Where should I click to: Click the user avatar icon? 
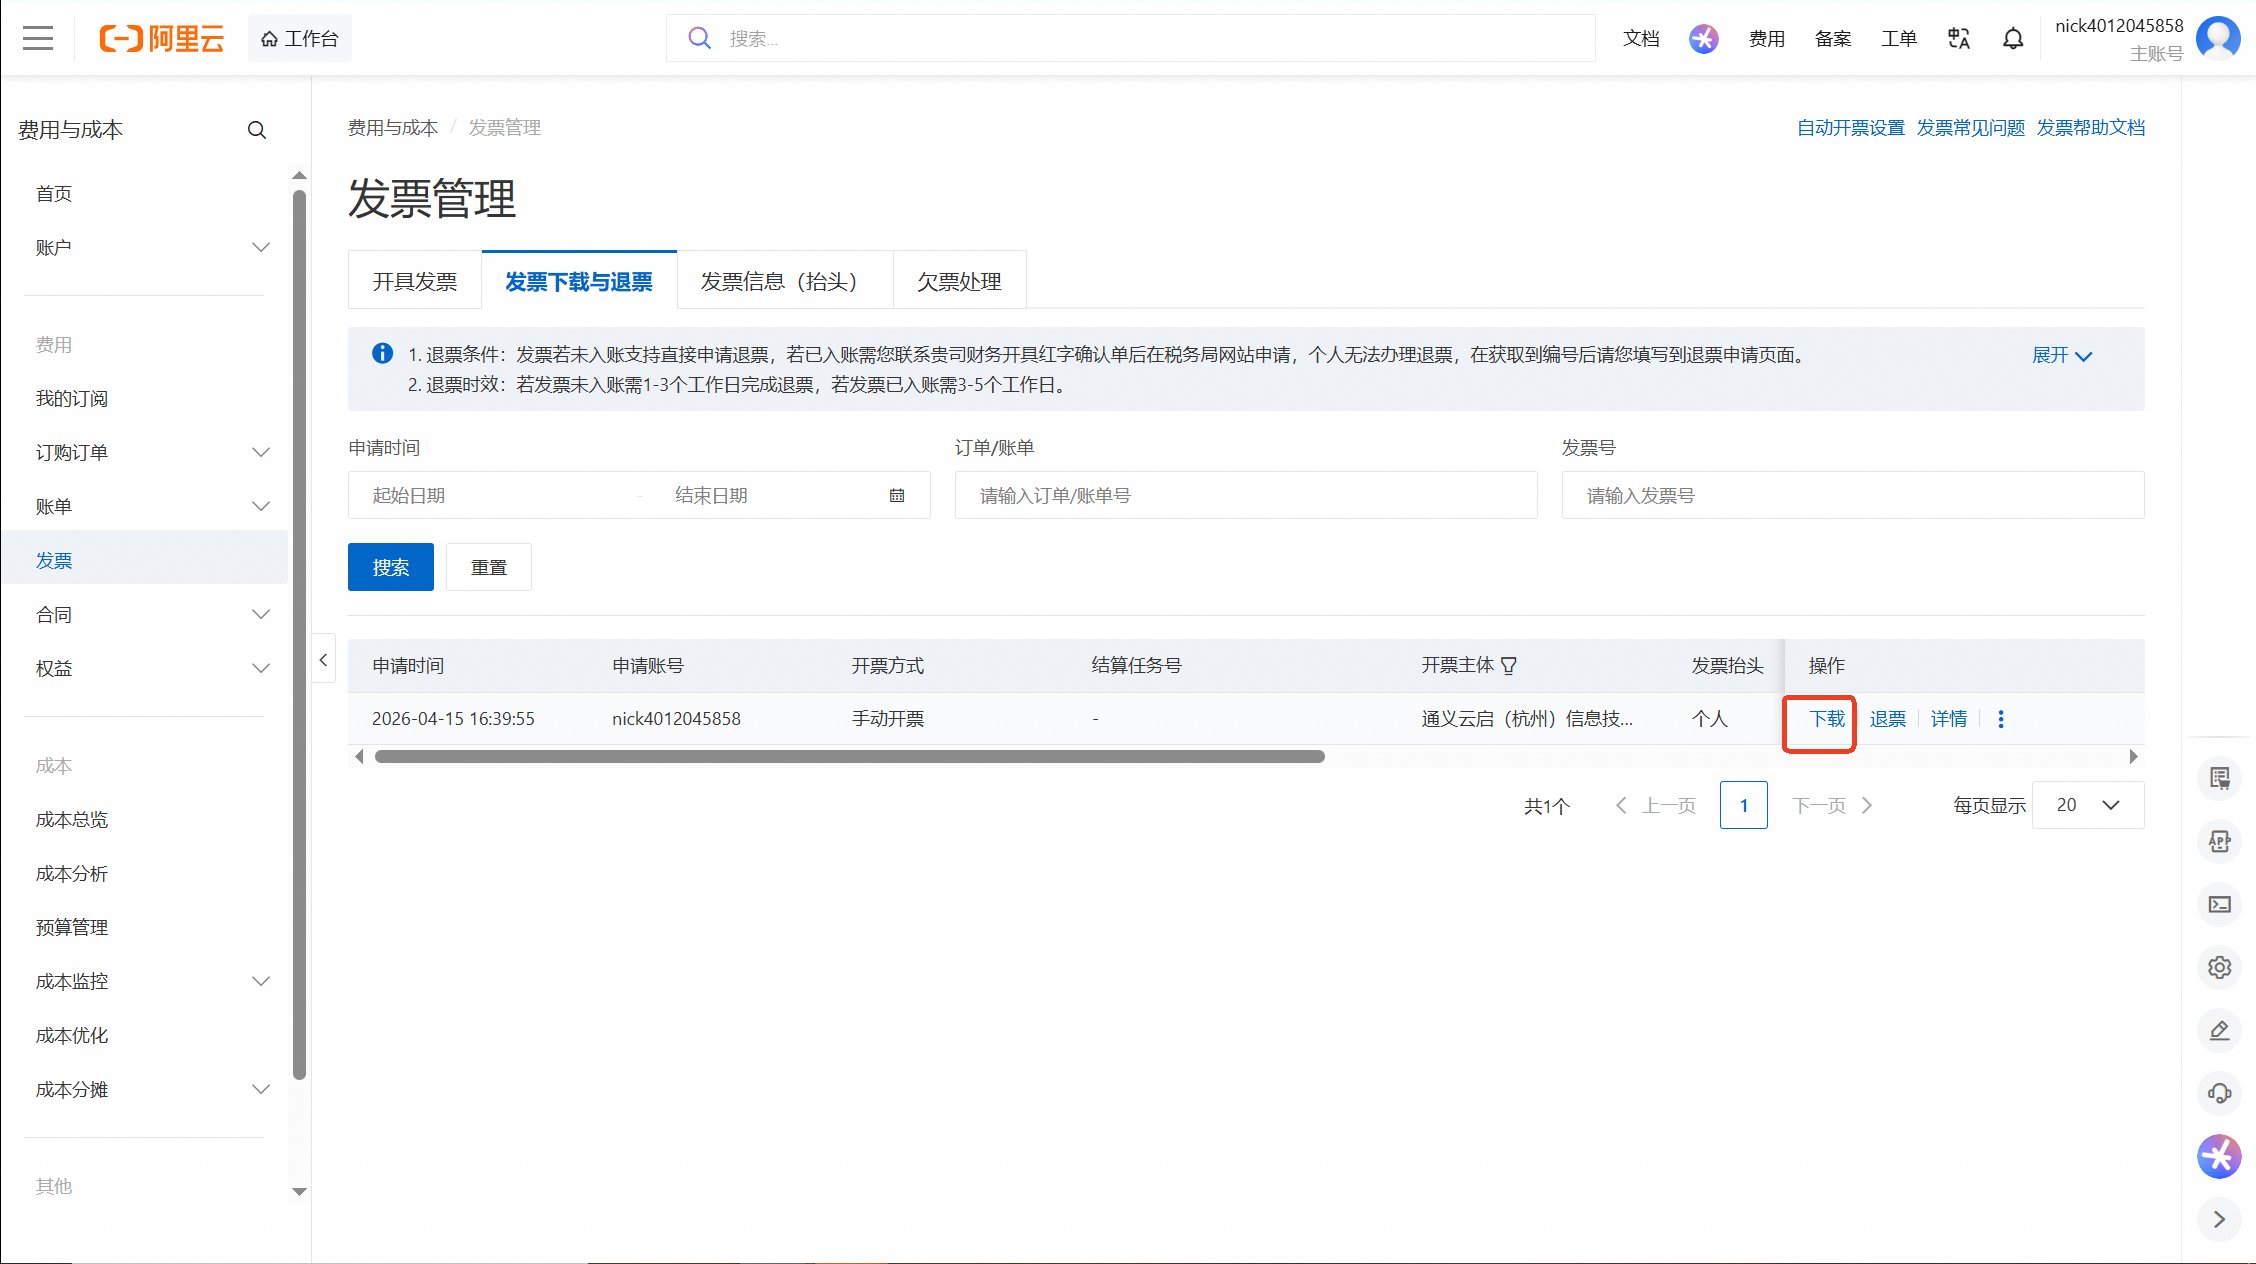[2219, 39]
